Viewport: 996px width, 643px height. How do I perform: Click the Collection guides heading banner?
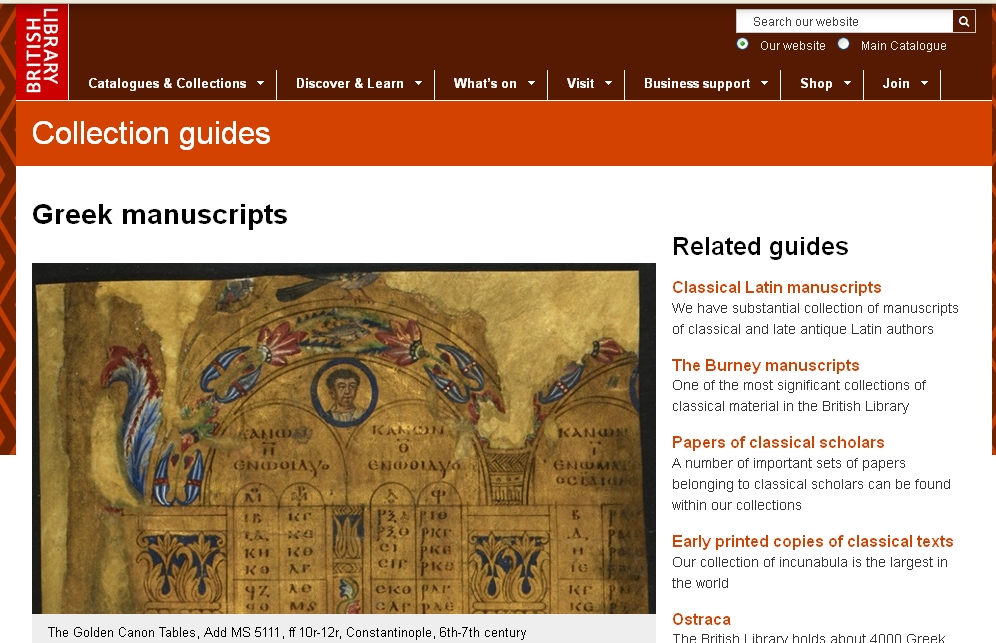151,133
